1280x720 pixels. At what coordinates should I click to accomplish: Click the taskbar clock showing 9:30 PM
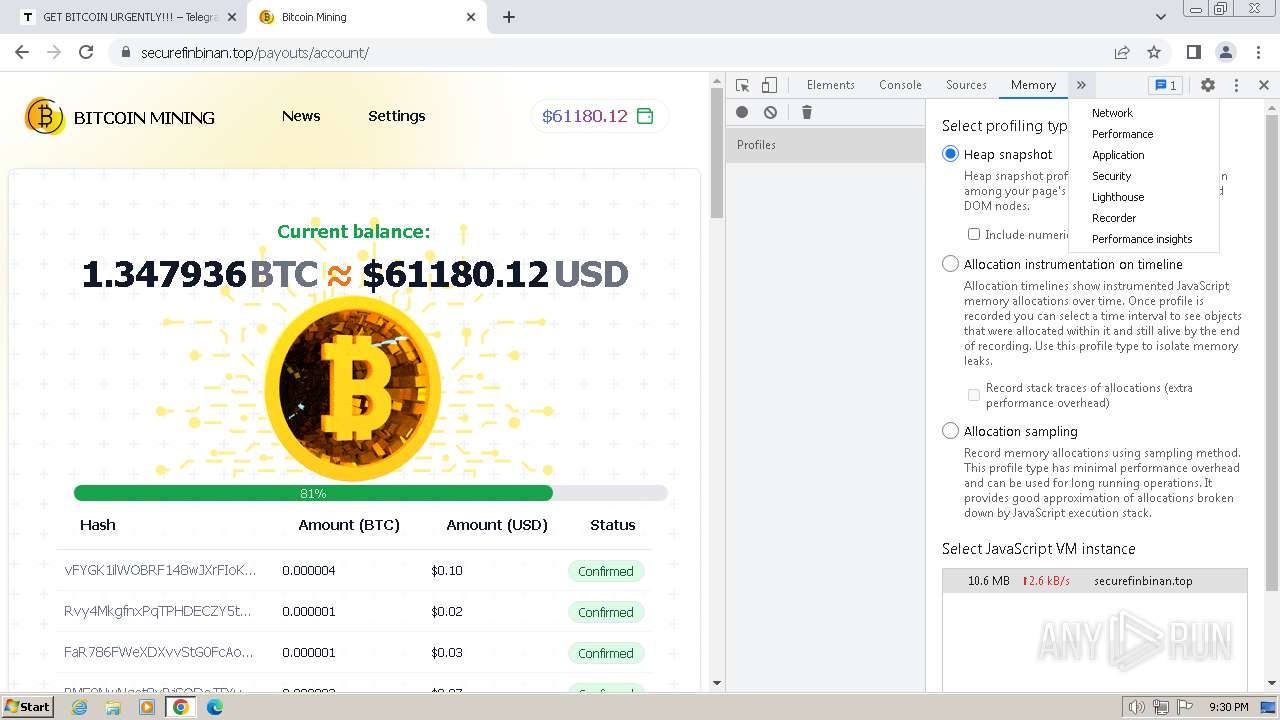(1229, 707)
